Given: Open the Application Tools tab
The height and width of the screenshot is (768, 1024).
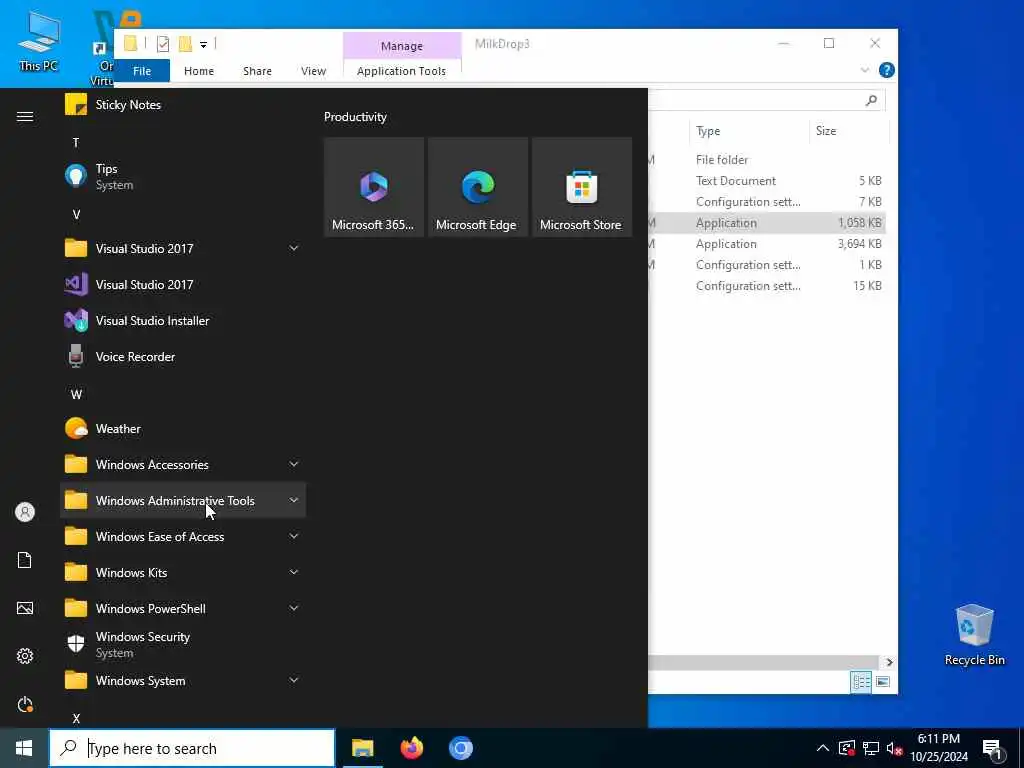Looking at the screenshot, I should [402, 71].
